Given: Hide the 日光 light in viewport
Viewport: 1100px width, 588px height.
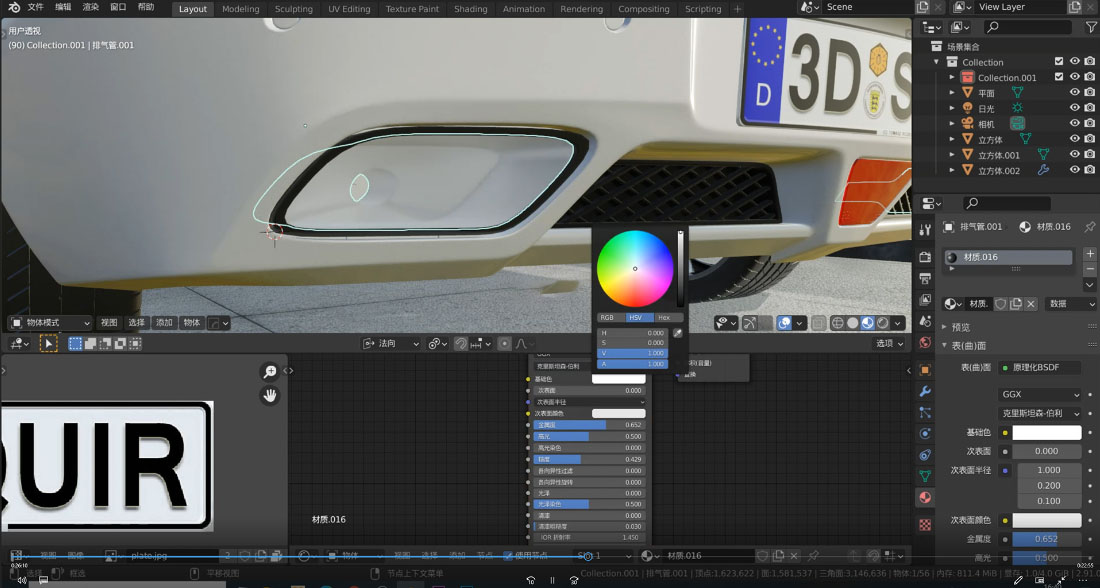Looking at the screenshot, I should (1074, 107).
